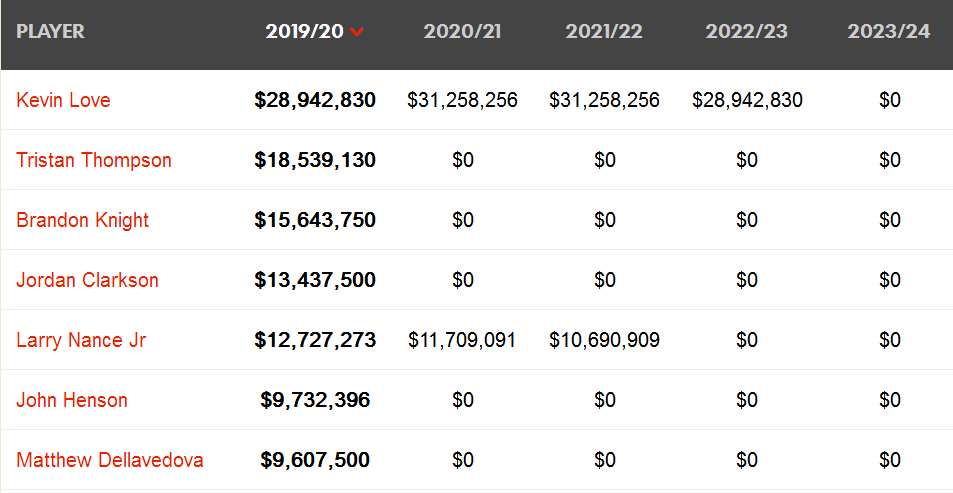Screen dimensions: 953x493
Task: Select Matthew Dellavedova's $9,607,500 salary
Action: click(x=315, y=461)
